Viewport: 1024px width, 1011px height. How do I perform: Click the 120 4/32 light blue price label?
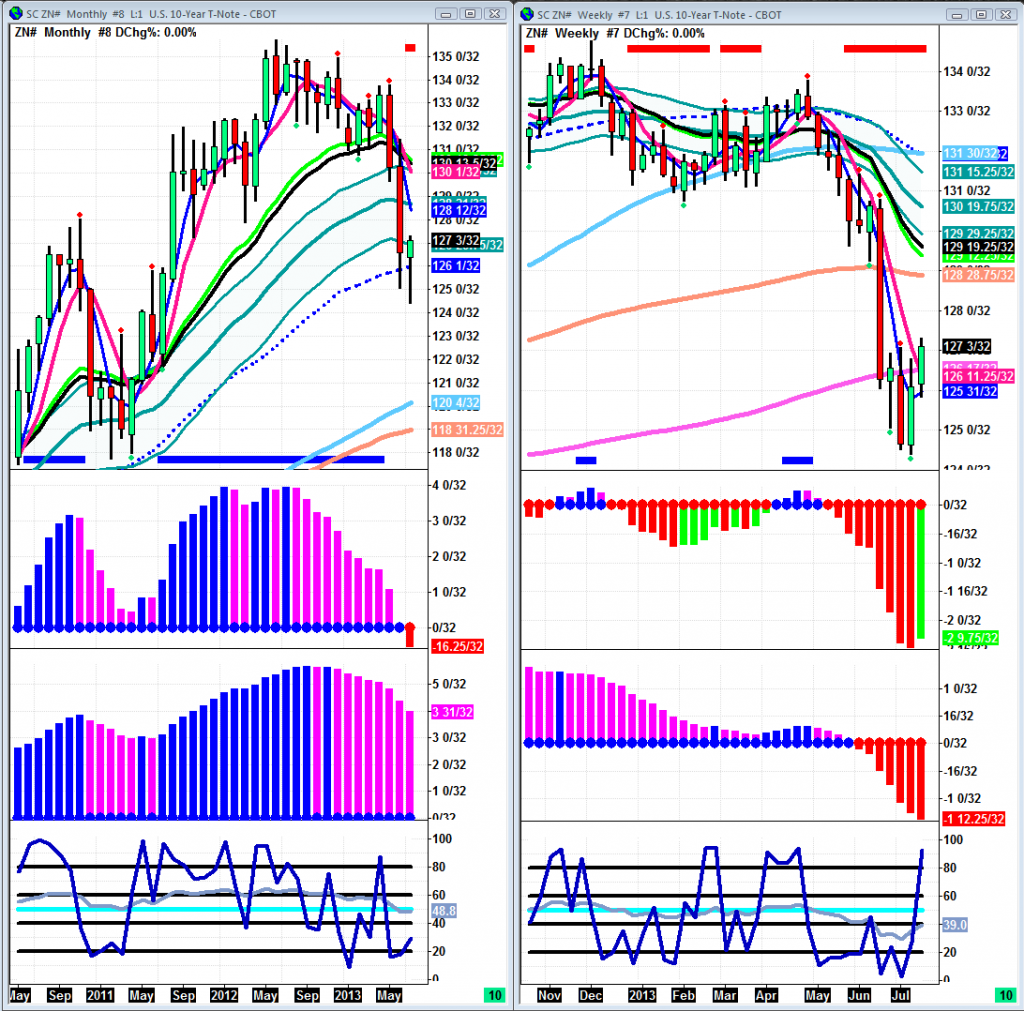[x=453, y=403]
